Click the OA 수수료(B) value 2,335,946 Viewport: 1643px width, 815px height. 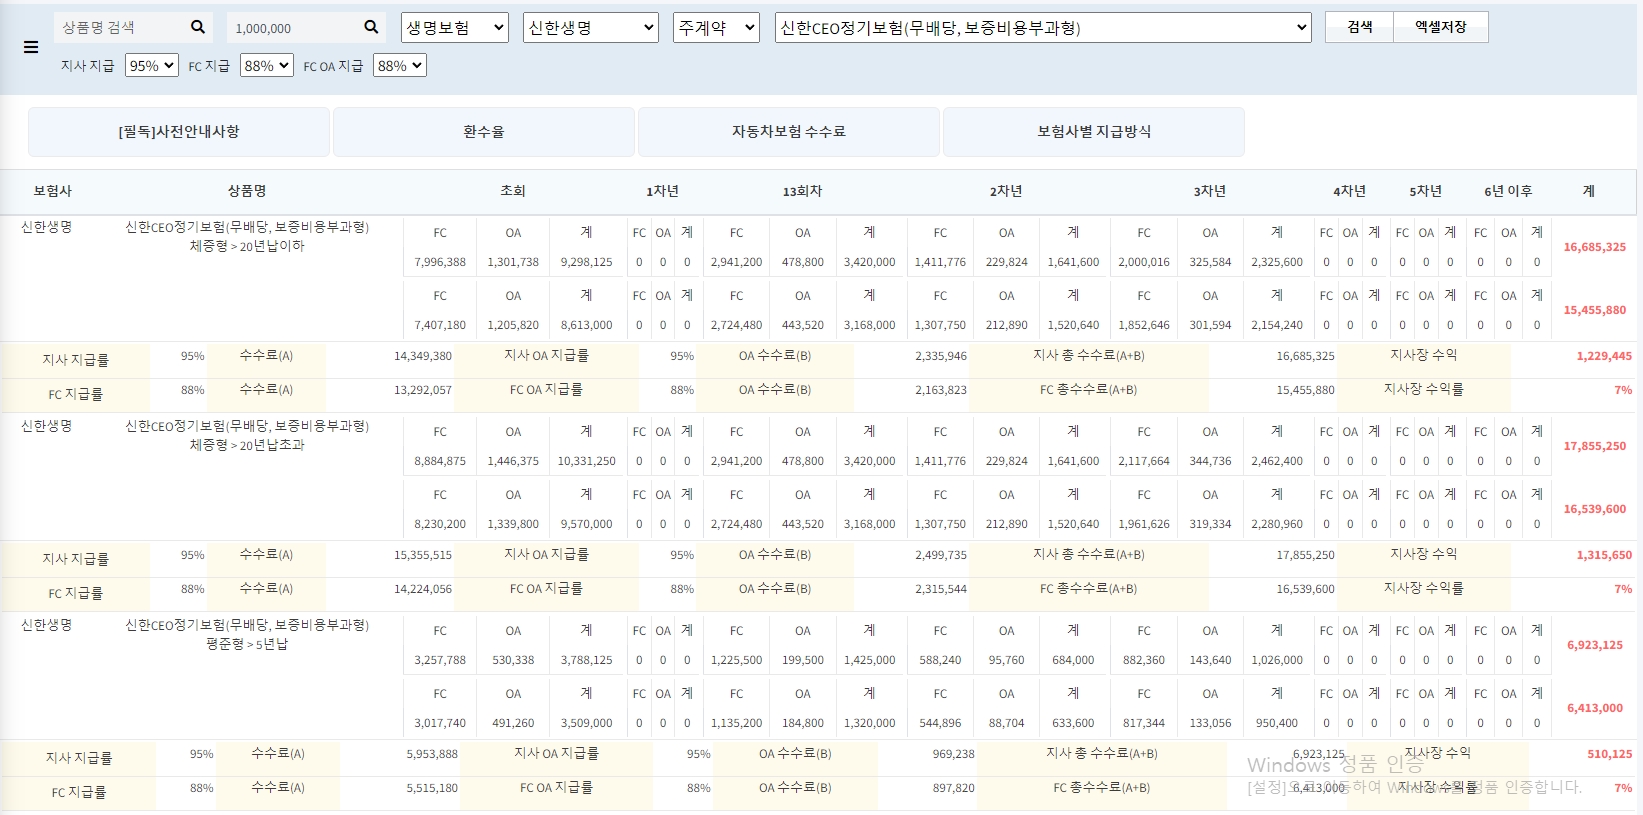[x=941, y=356]
